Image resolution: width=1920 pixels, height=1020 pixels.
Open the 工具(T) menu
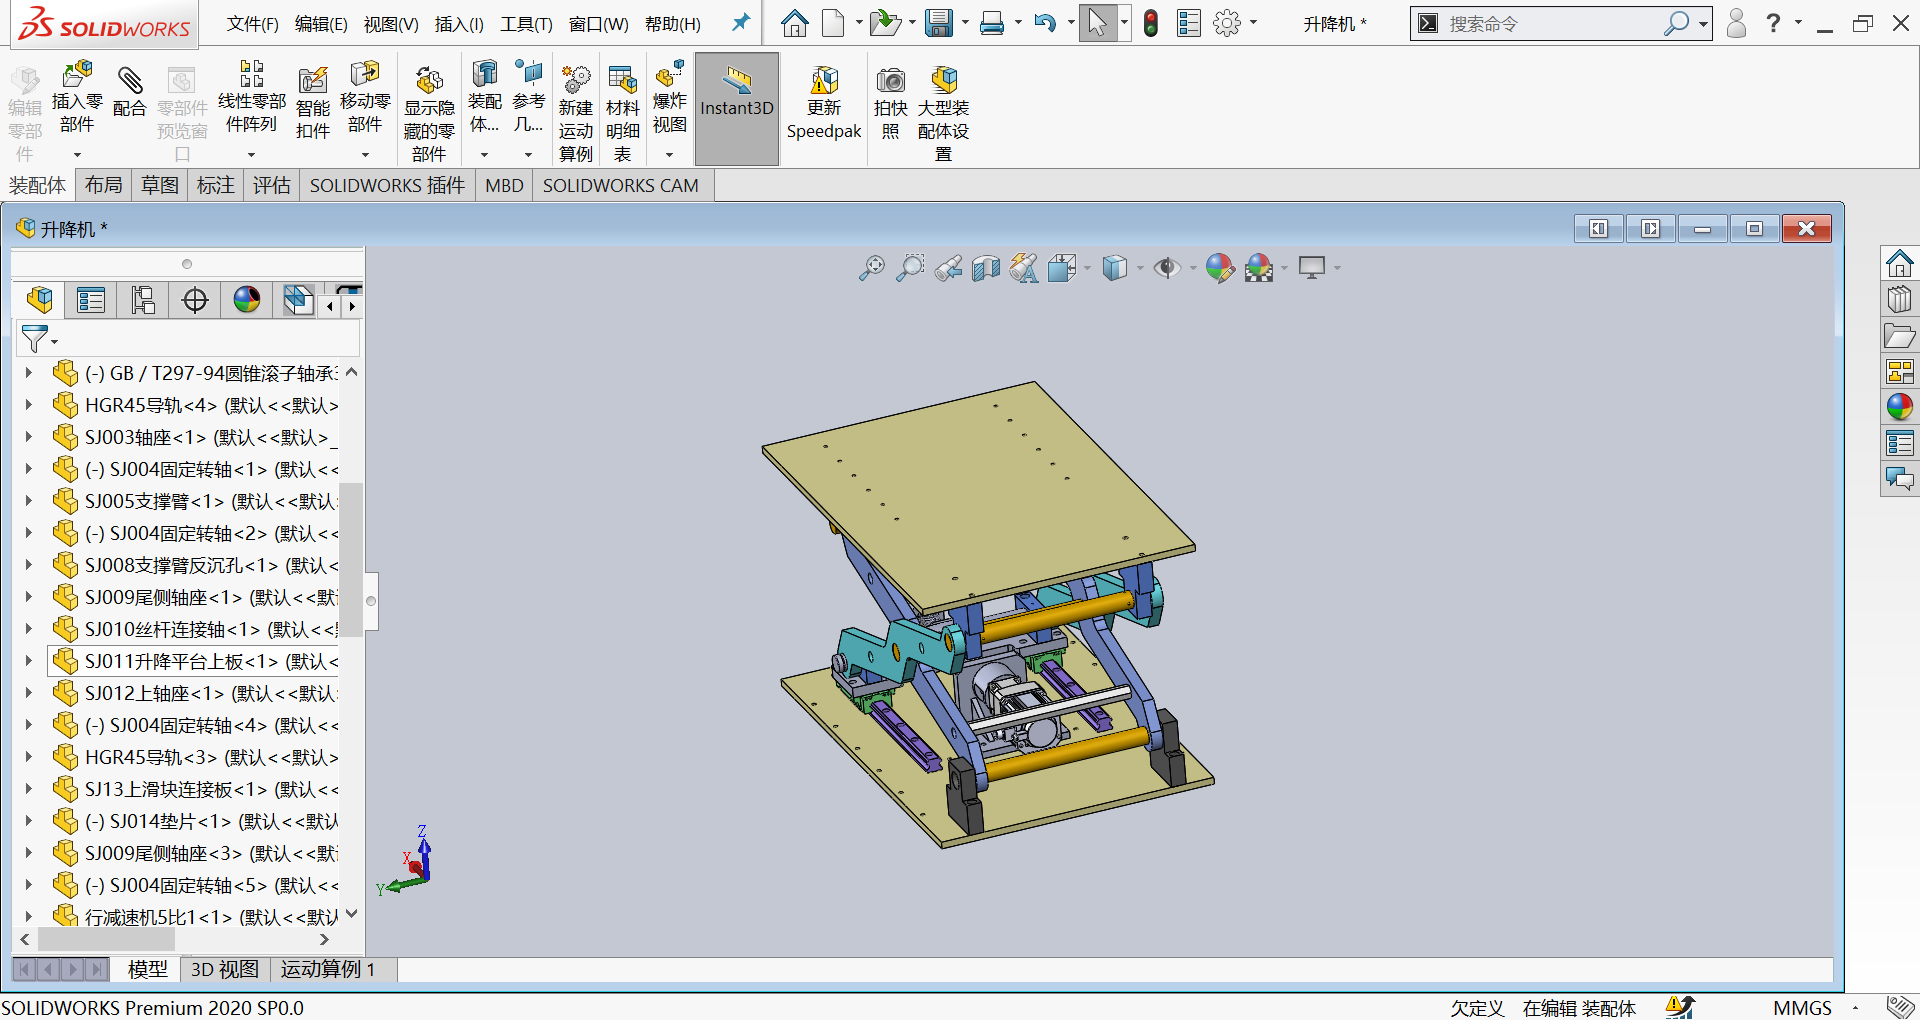pyautogui.click(x=526, y=24)
